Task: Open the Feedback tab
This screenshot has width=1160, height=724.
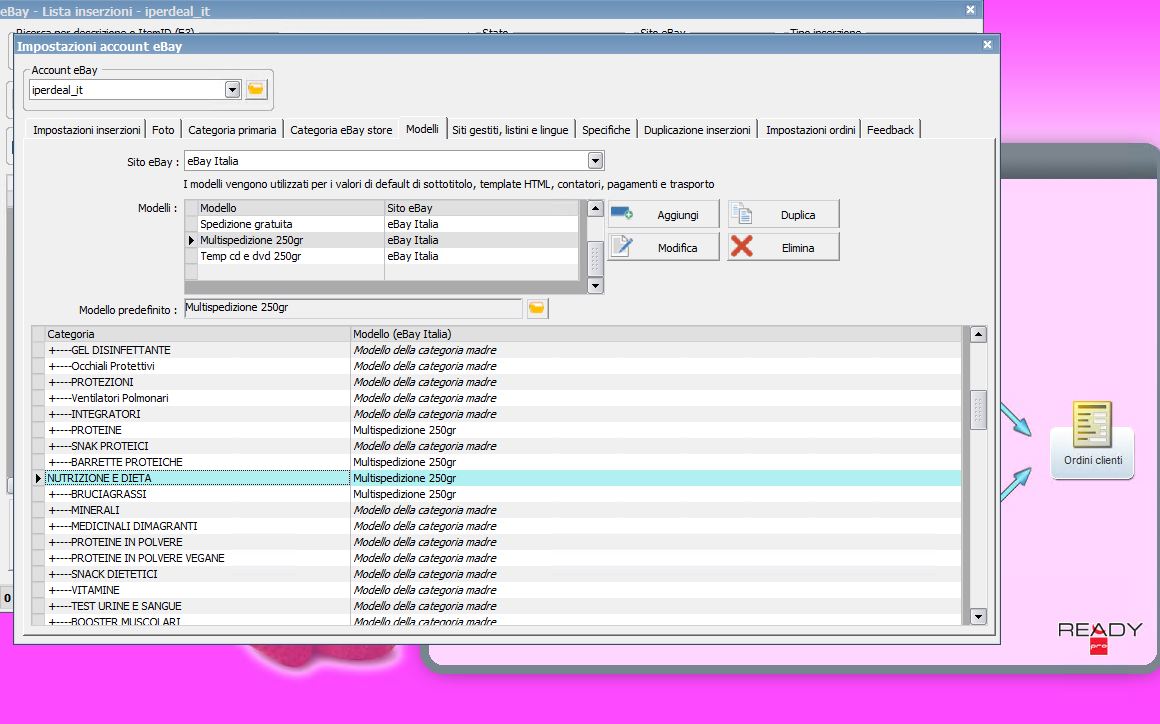Action: (890, 129)
